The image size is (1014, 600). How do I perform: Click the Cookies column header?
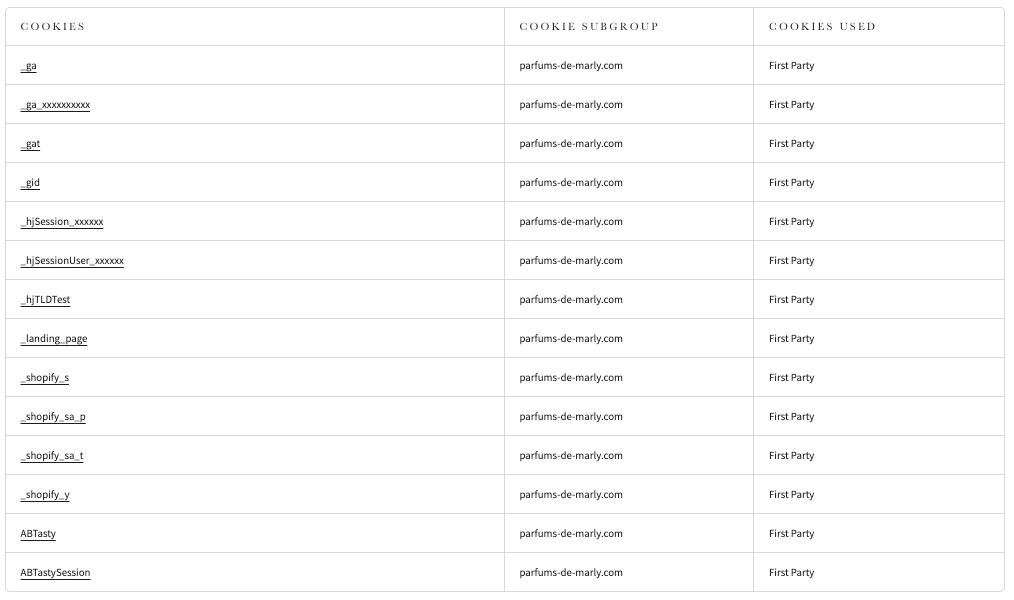click(x=53, y=27)
